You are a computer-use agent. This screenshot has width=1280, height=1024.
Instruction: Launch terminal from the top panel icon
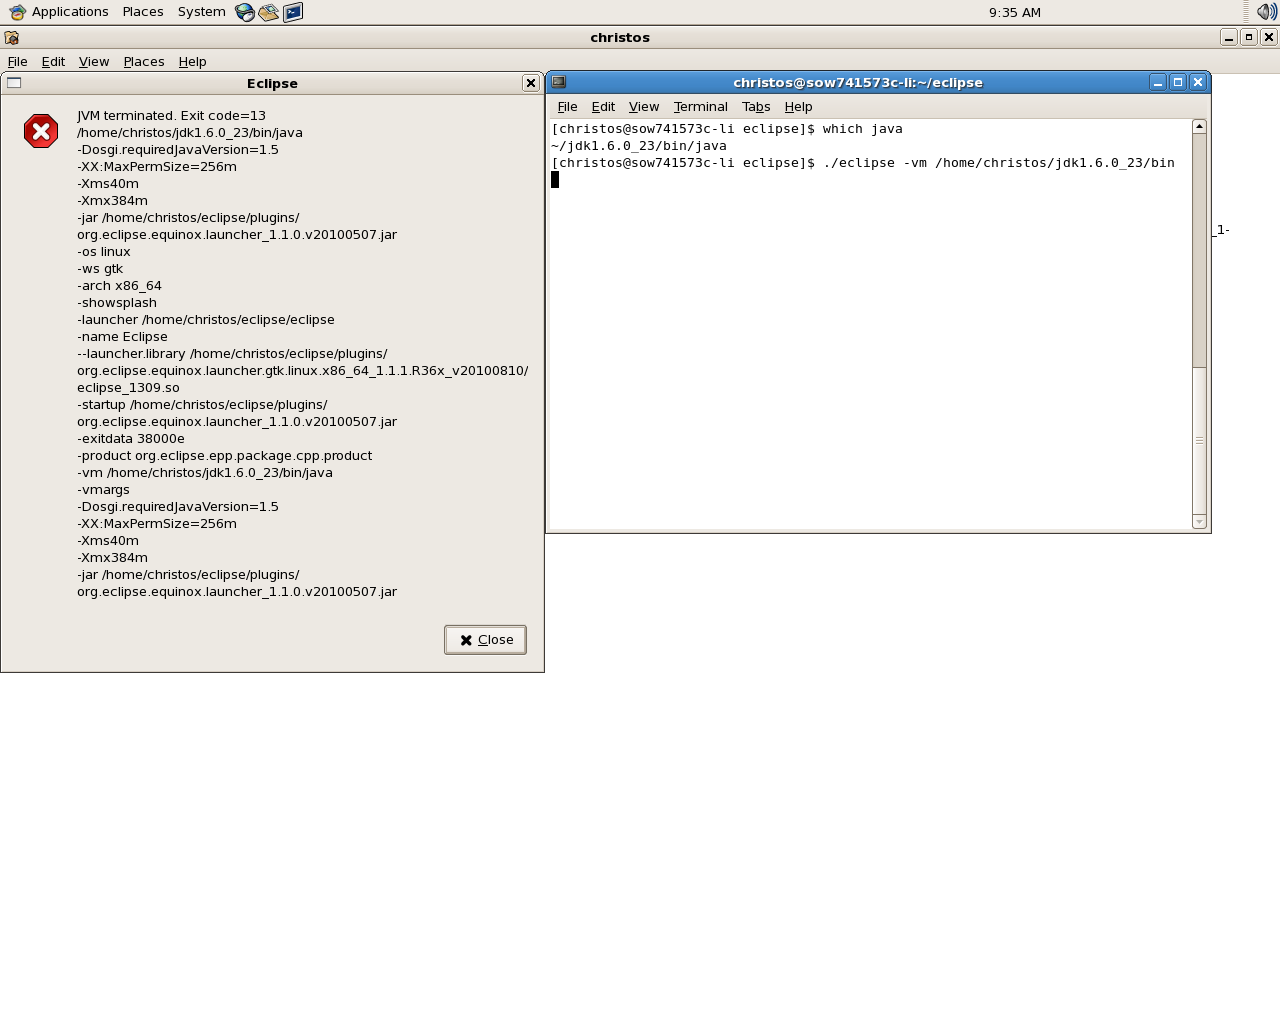(x=293, y=12)
